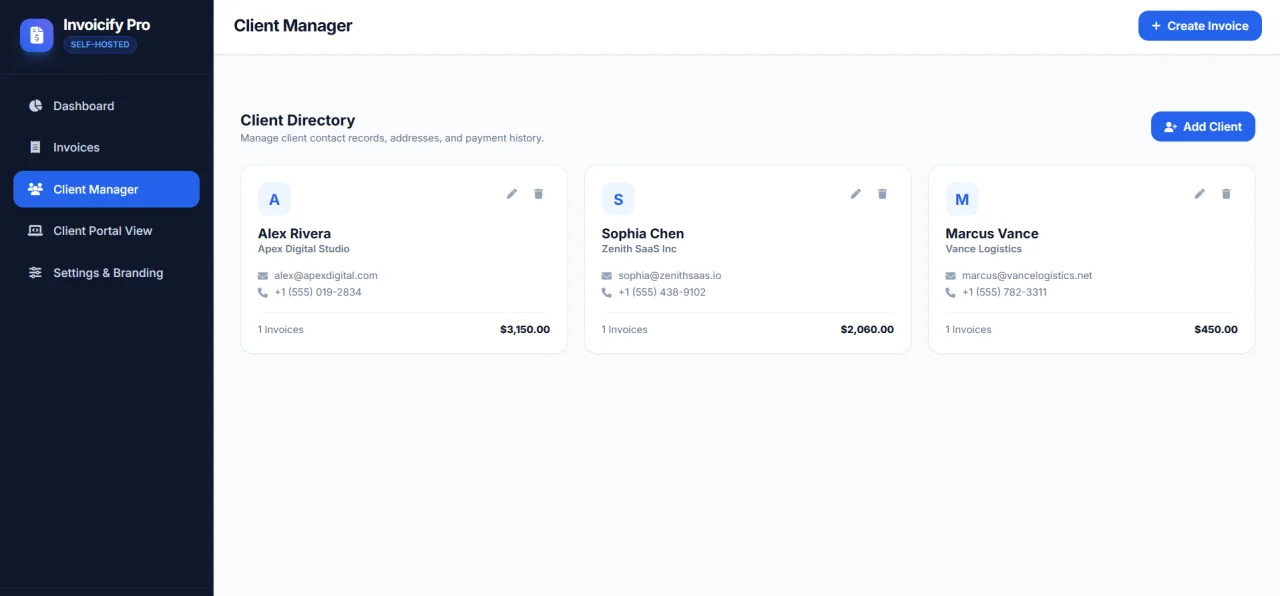Click the Vance Logistics company text

point(984,249)
